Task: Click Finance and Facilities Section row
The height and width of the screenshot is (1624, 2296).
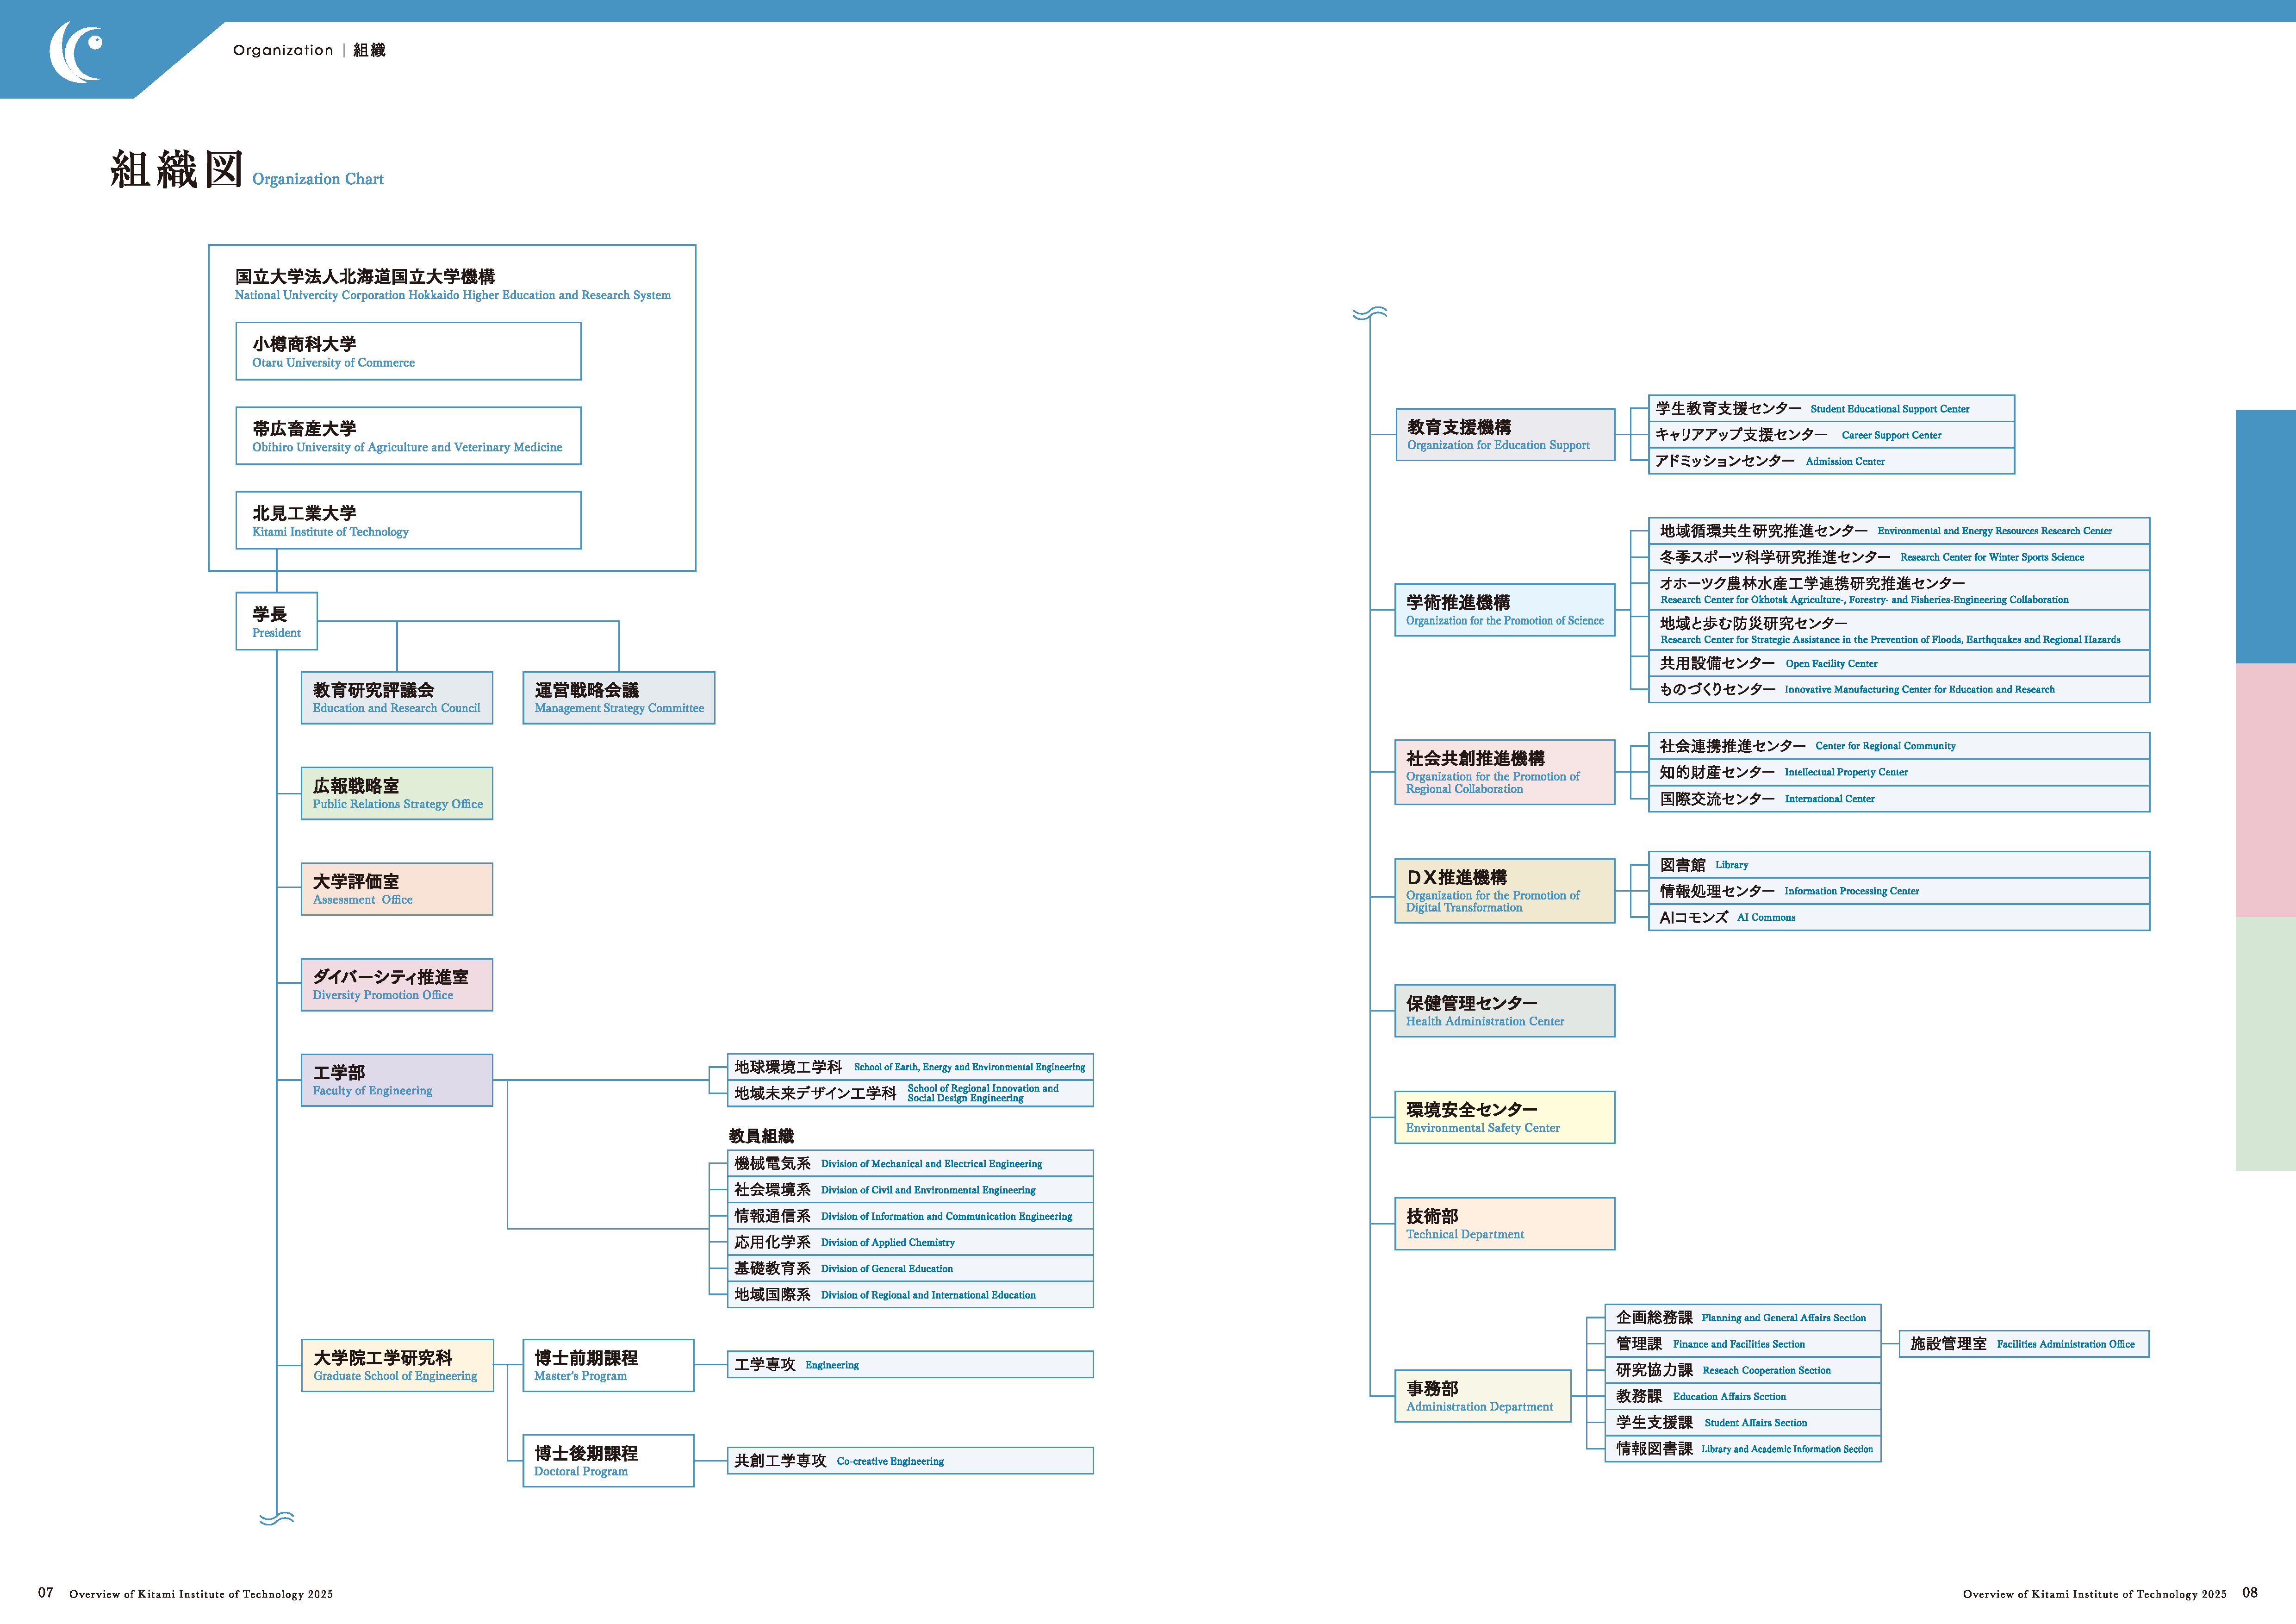Action: (1743, 1344)
